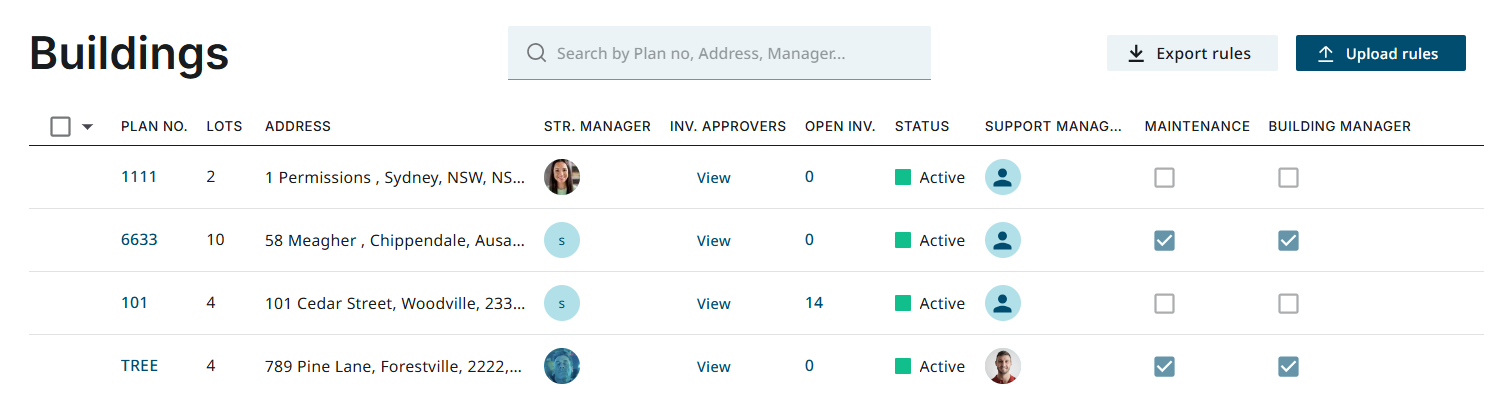The width and height of the screenshot is (1497, 394).
Task: Focus the search by Plan no field
Action: tap(719, 53)
